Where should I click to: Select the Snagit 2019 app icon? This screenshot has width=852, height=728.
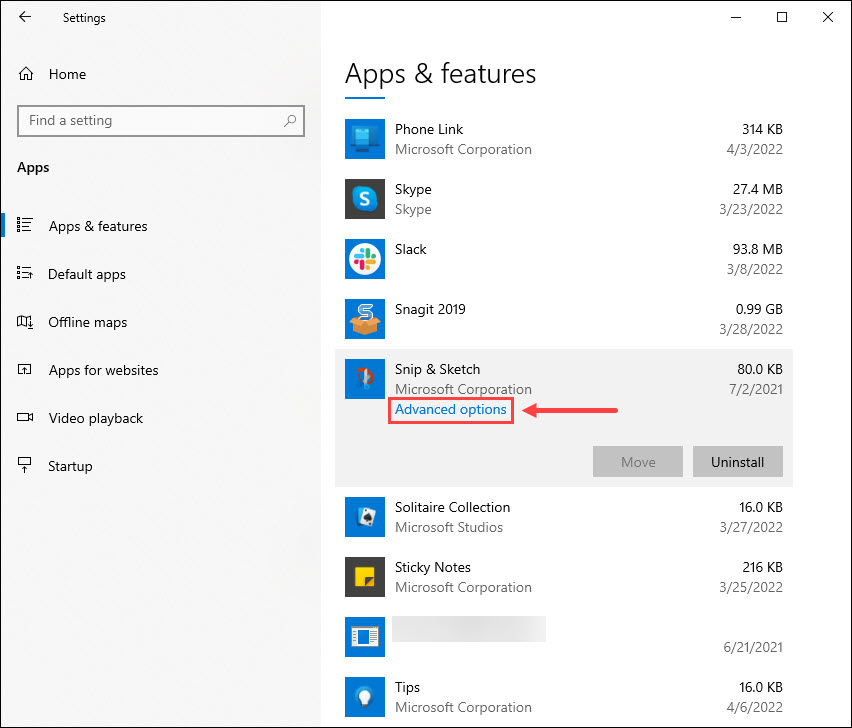click(x=364, y=319)
